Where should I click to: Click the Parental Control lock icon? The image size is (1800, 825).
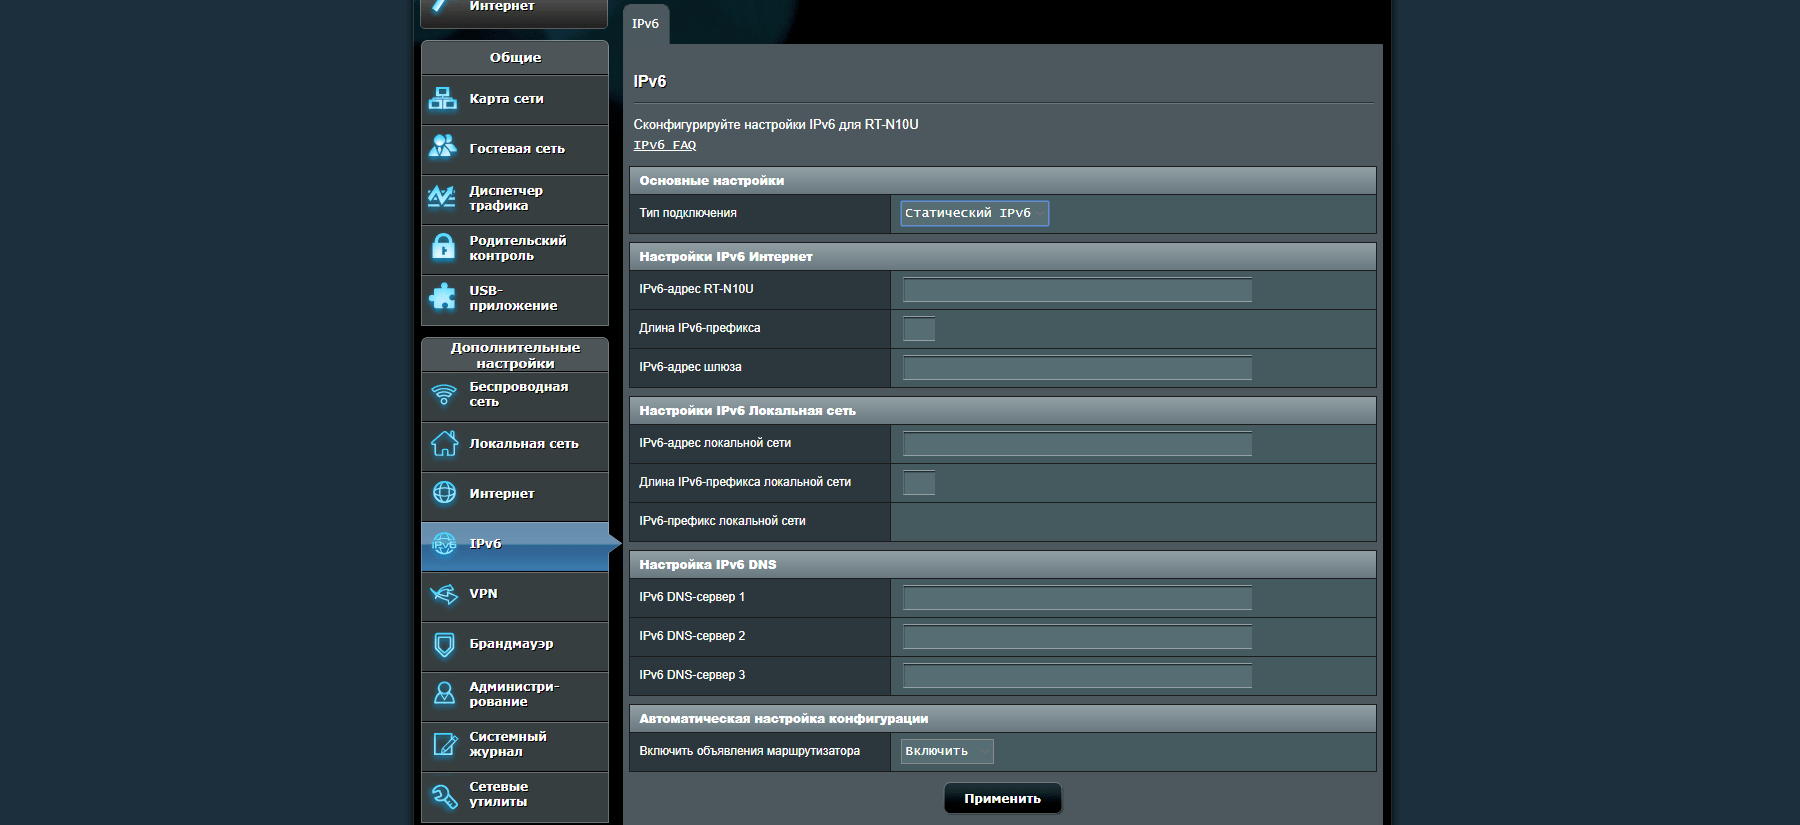click(442, 246)
